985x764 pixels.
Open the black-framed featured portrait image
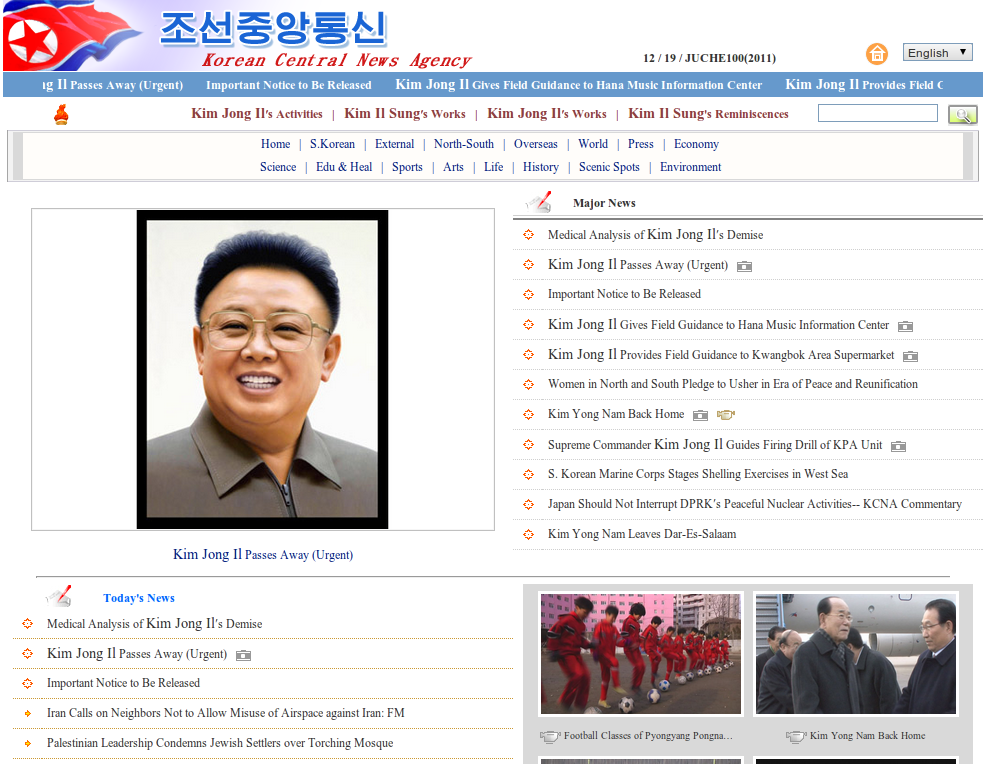pyautogui.click(x=262, y=369)
